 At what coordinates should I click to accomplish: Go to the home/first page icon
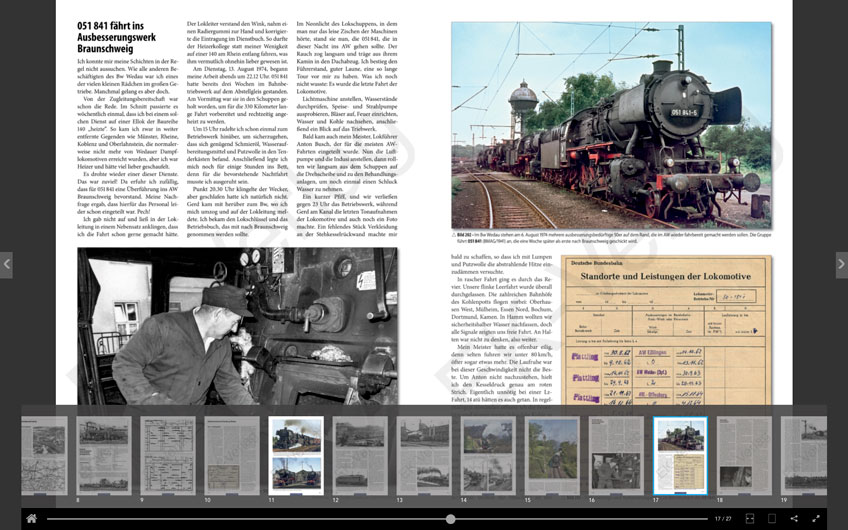(x=31, y=519)
